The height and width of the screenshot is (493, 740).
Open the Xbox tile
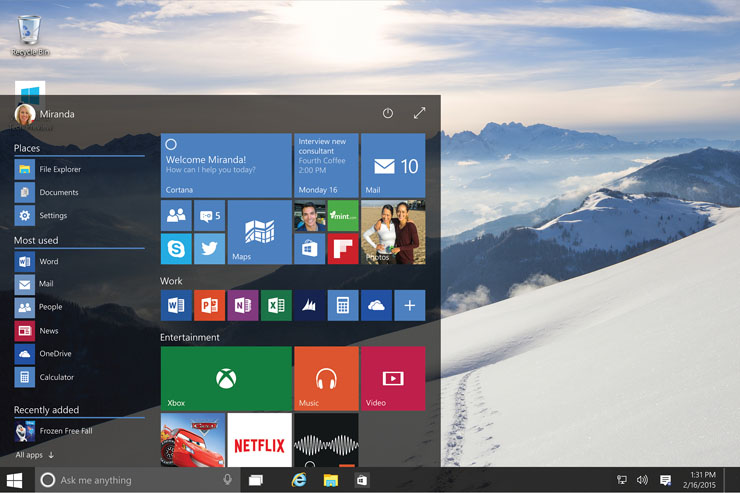(226, 379)
